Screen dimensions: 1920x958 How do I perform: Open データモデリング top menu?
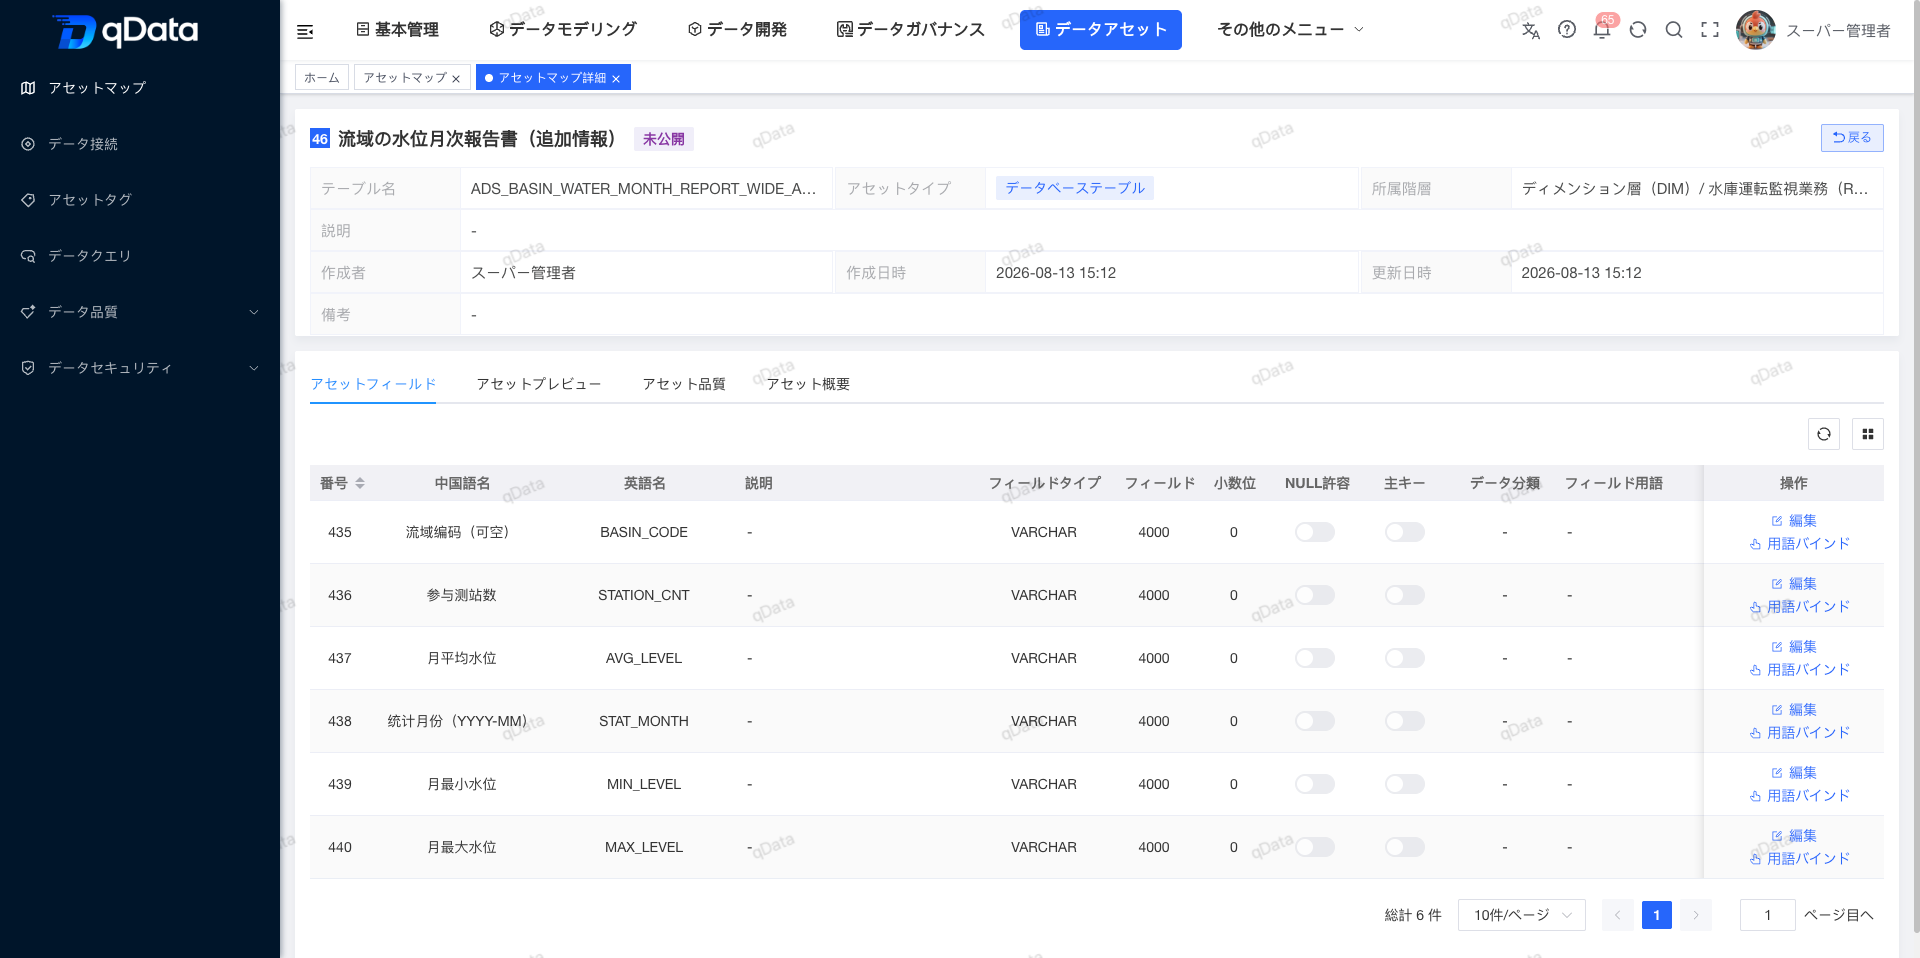pos(563,30)
